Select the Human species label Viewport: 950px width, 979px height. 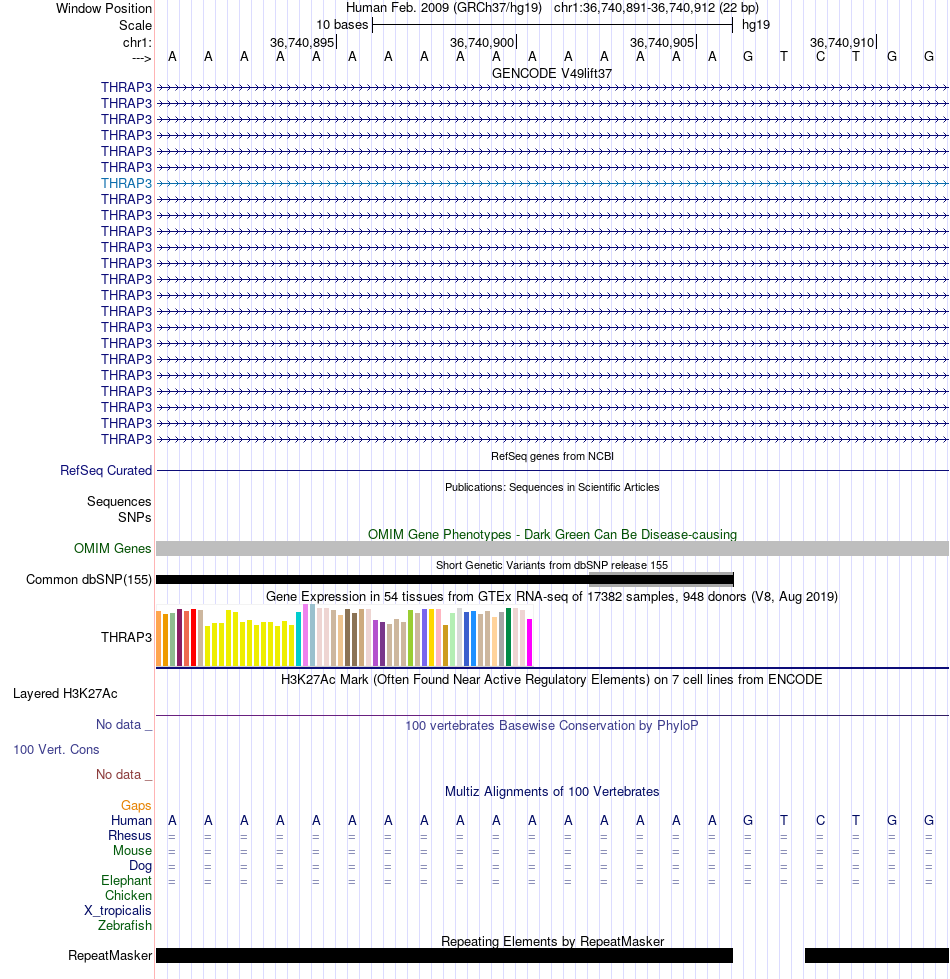click(131, 820)
